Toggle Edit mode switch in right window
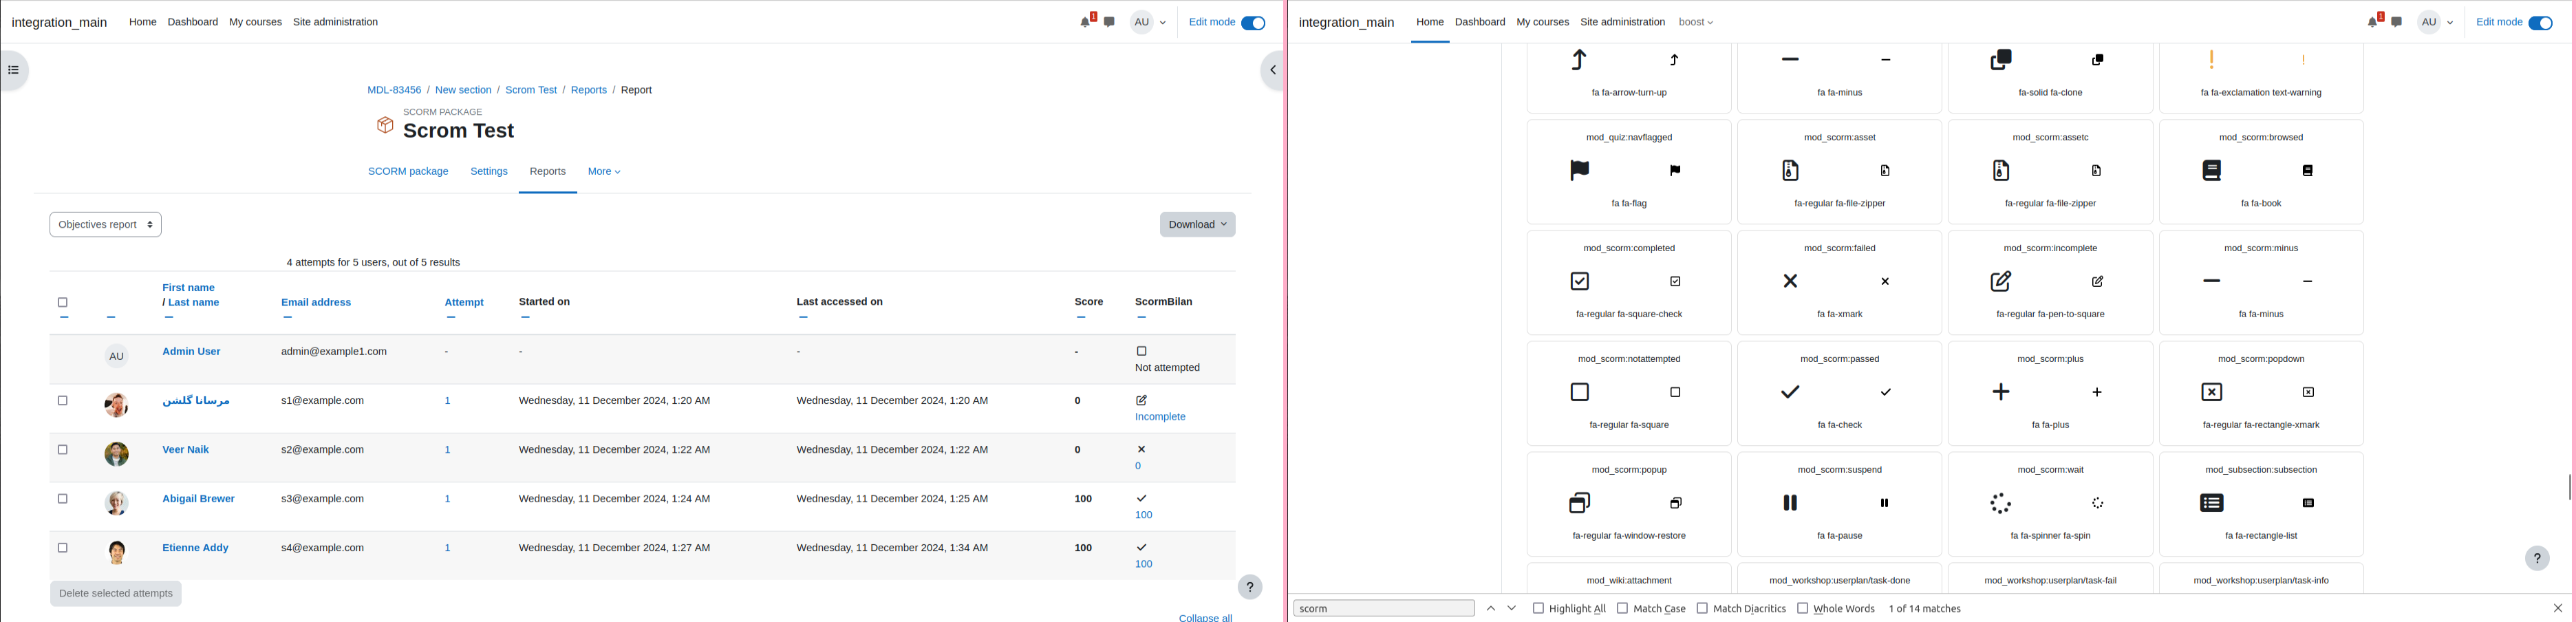2576x622 pixels. pos(2540,23)
